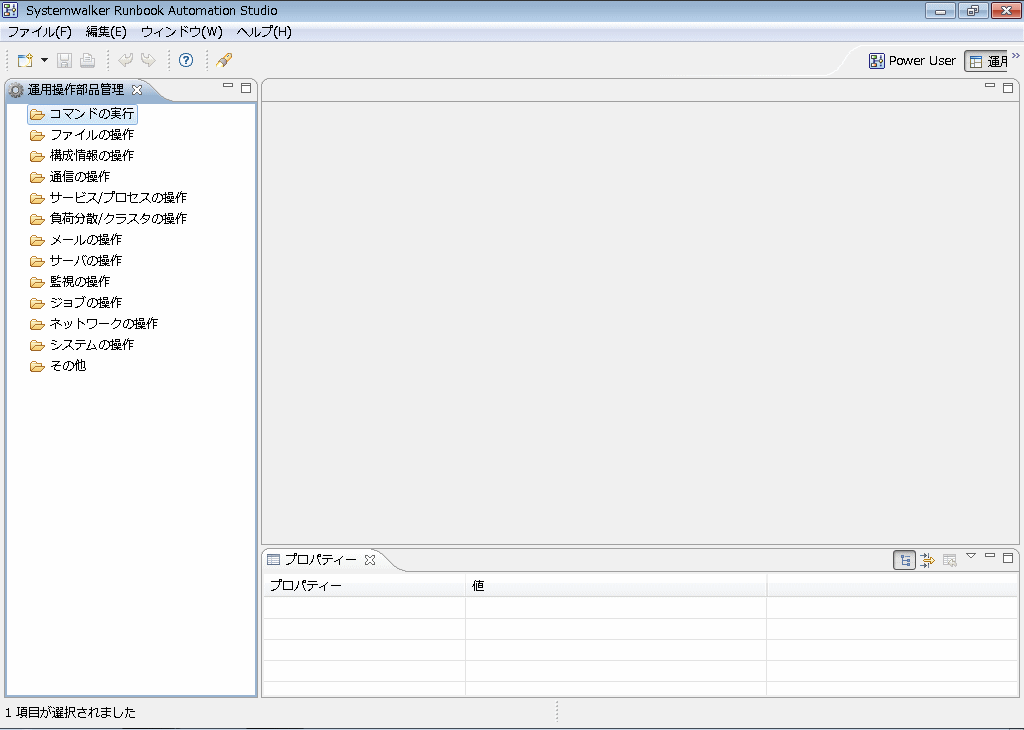Click the Redo arrow icon
The width and height of the screenshot is (1024, 730).
point(148,60)
